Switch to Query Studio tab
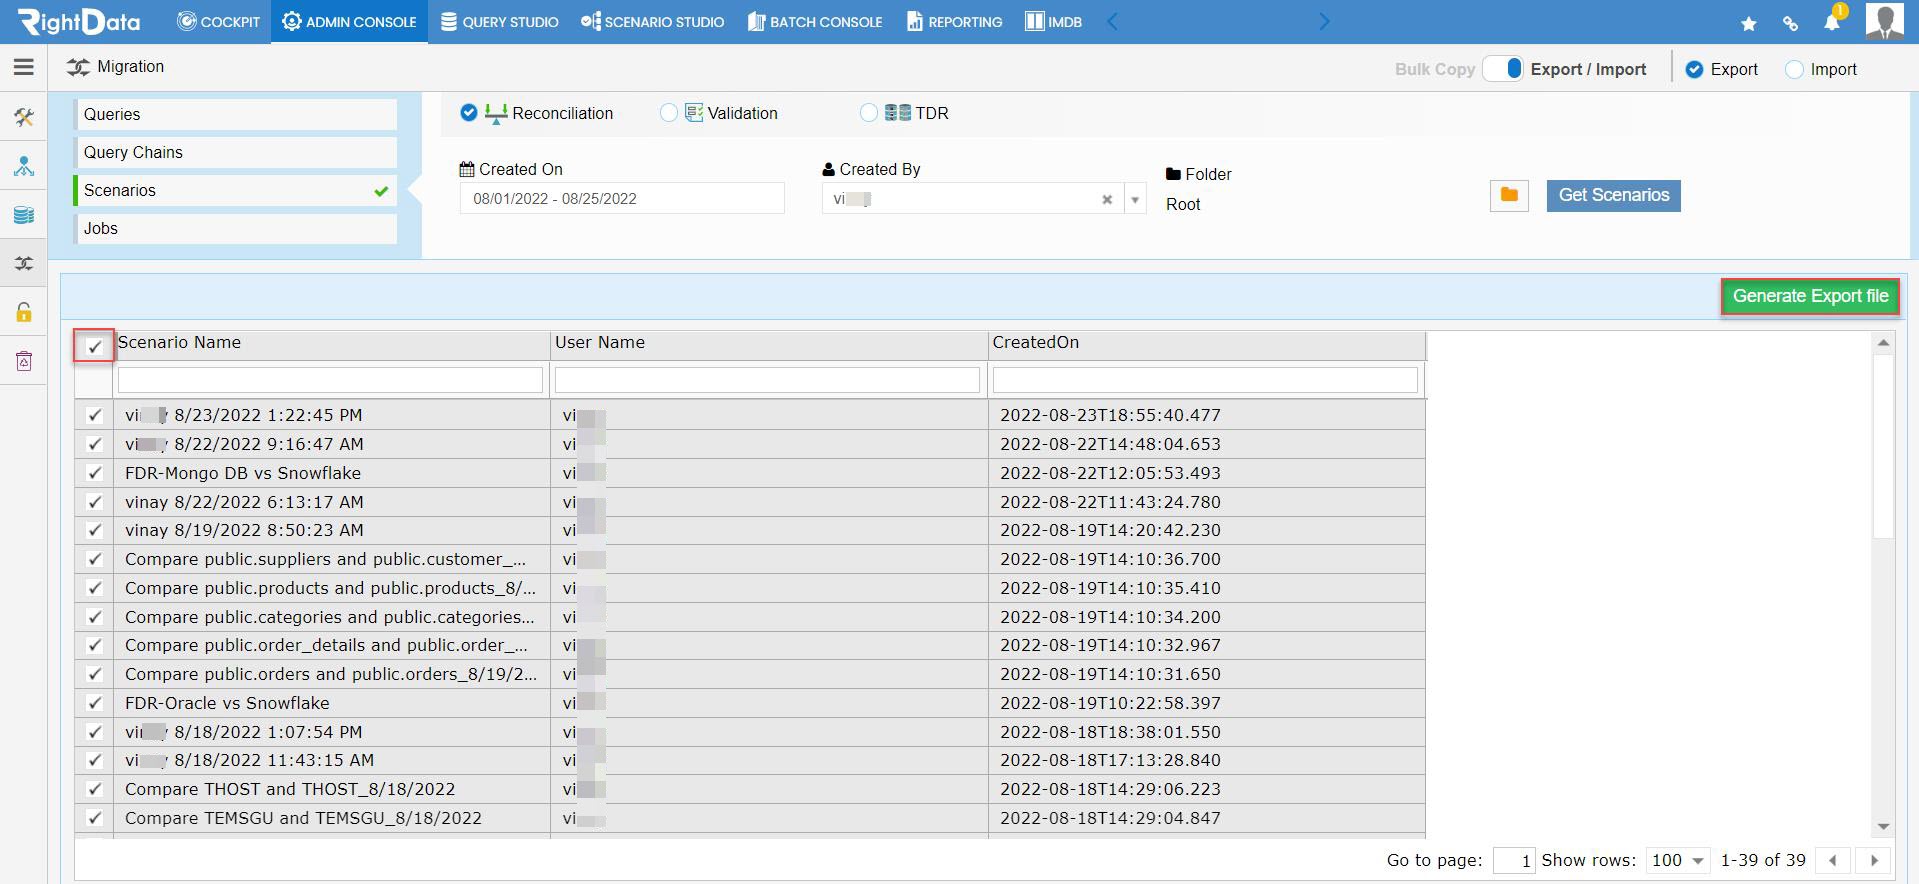1919x884 pixels. [499, 21]
